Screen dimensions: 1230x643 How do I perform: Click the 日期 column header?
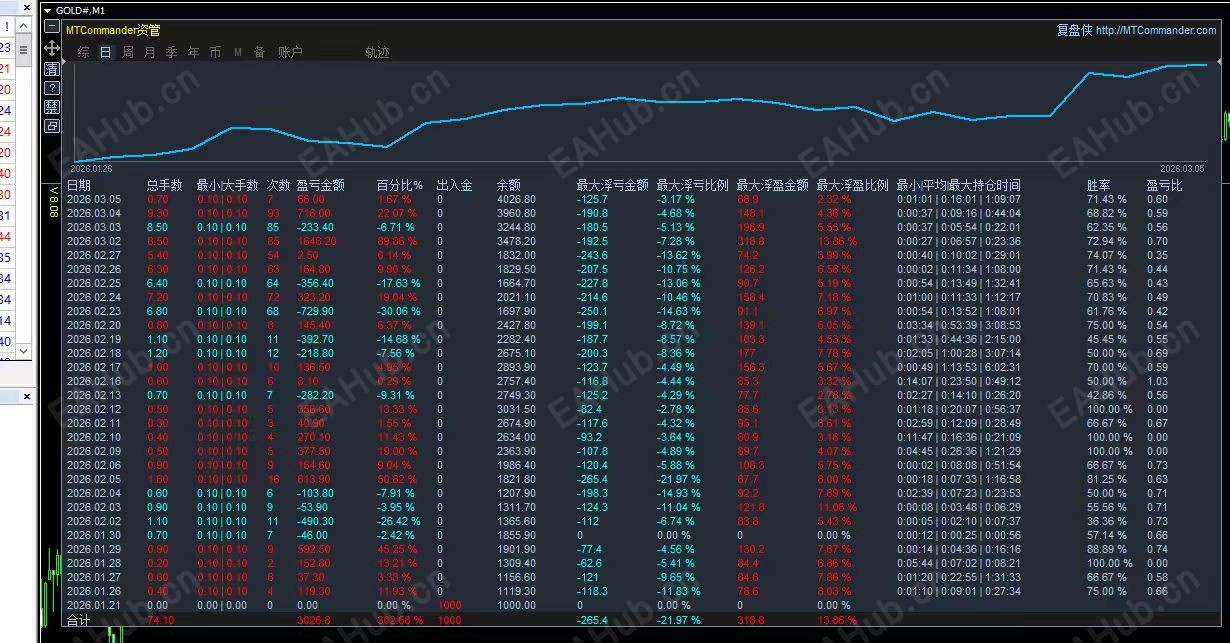click(x=79, y=185)
